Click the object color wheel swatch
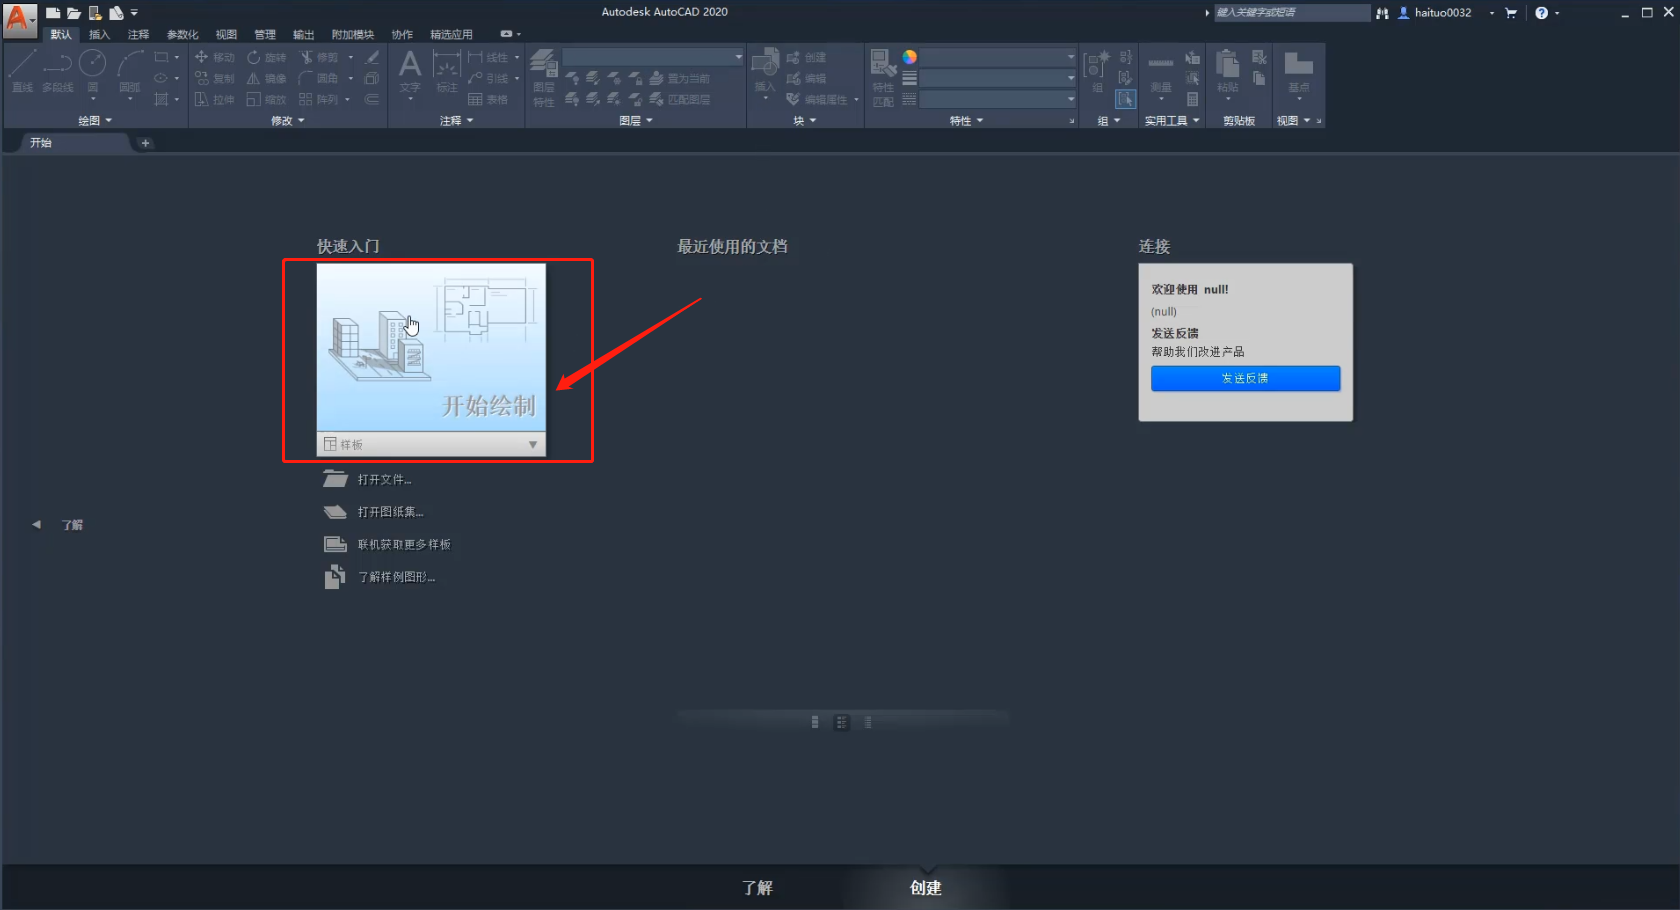This screenshot has height=910, width=1680. click(x=909, y=57)
